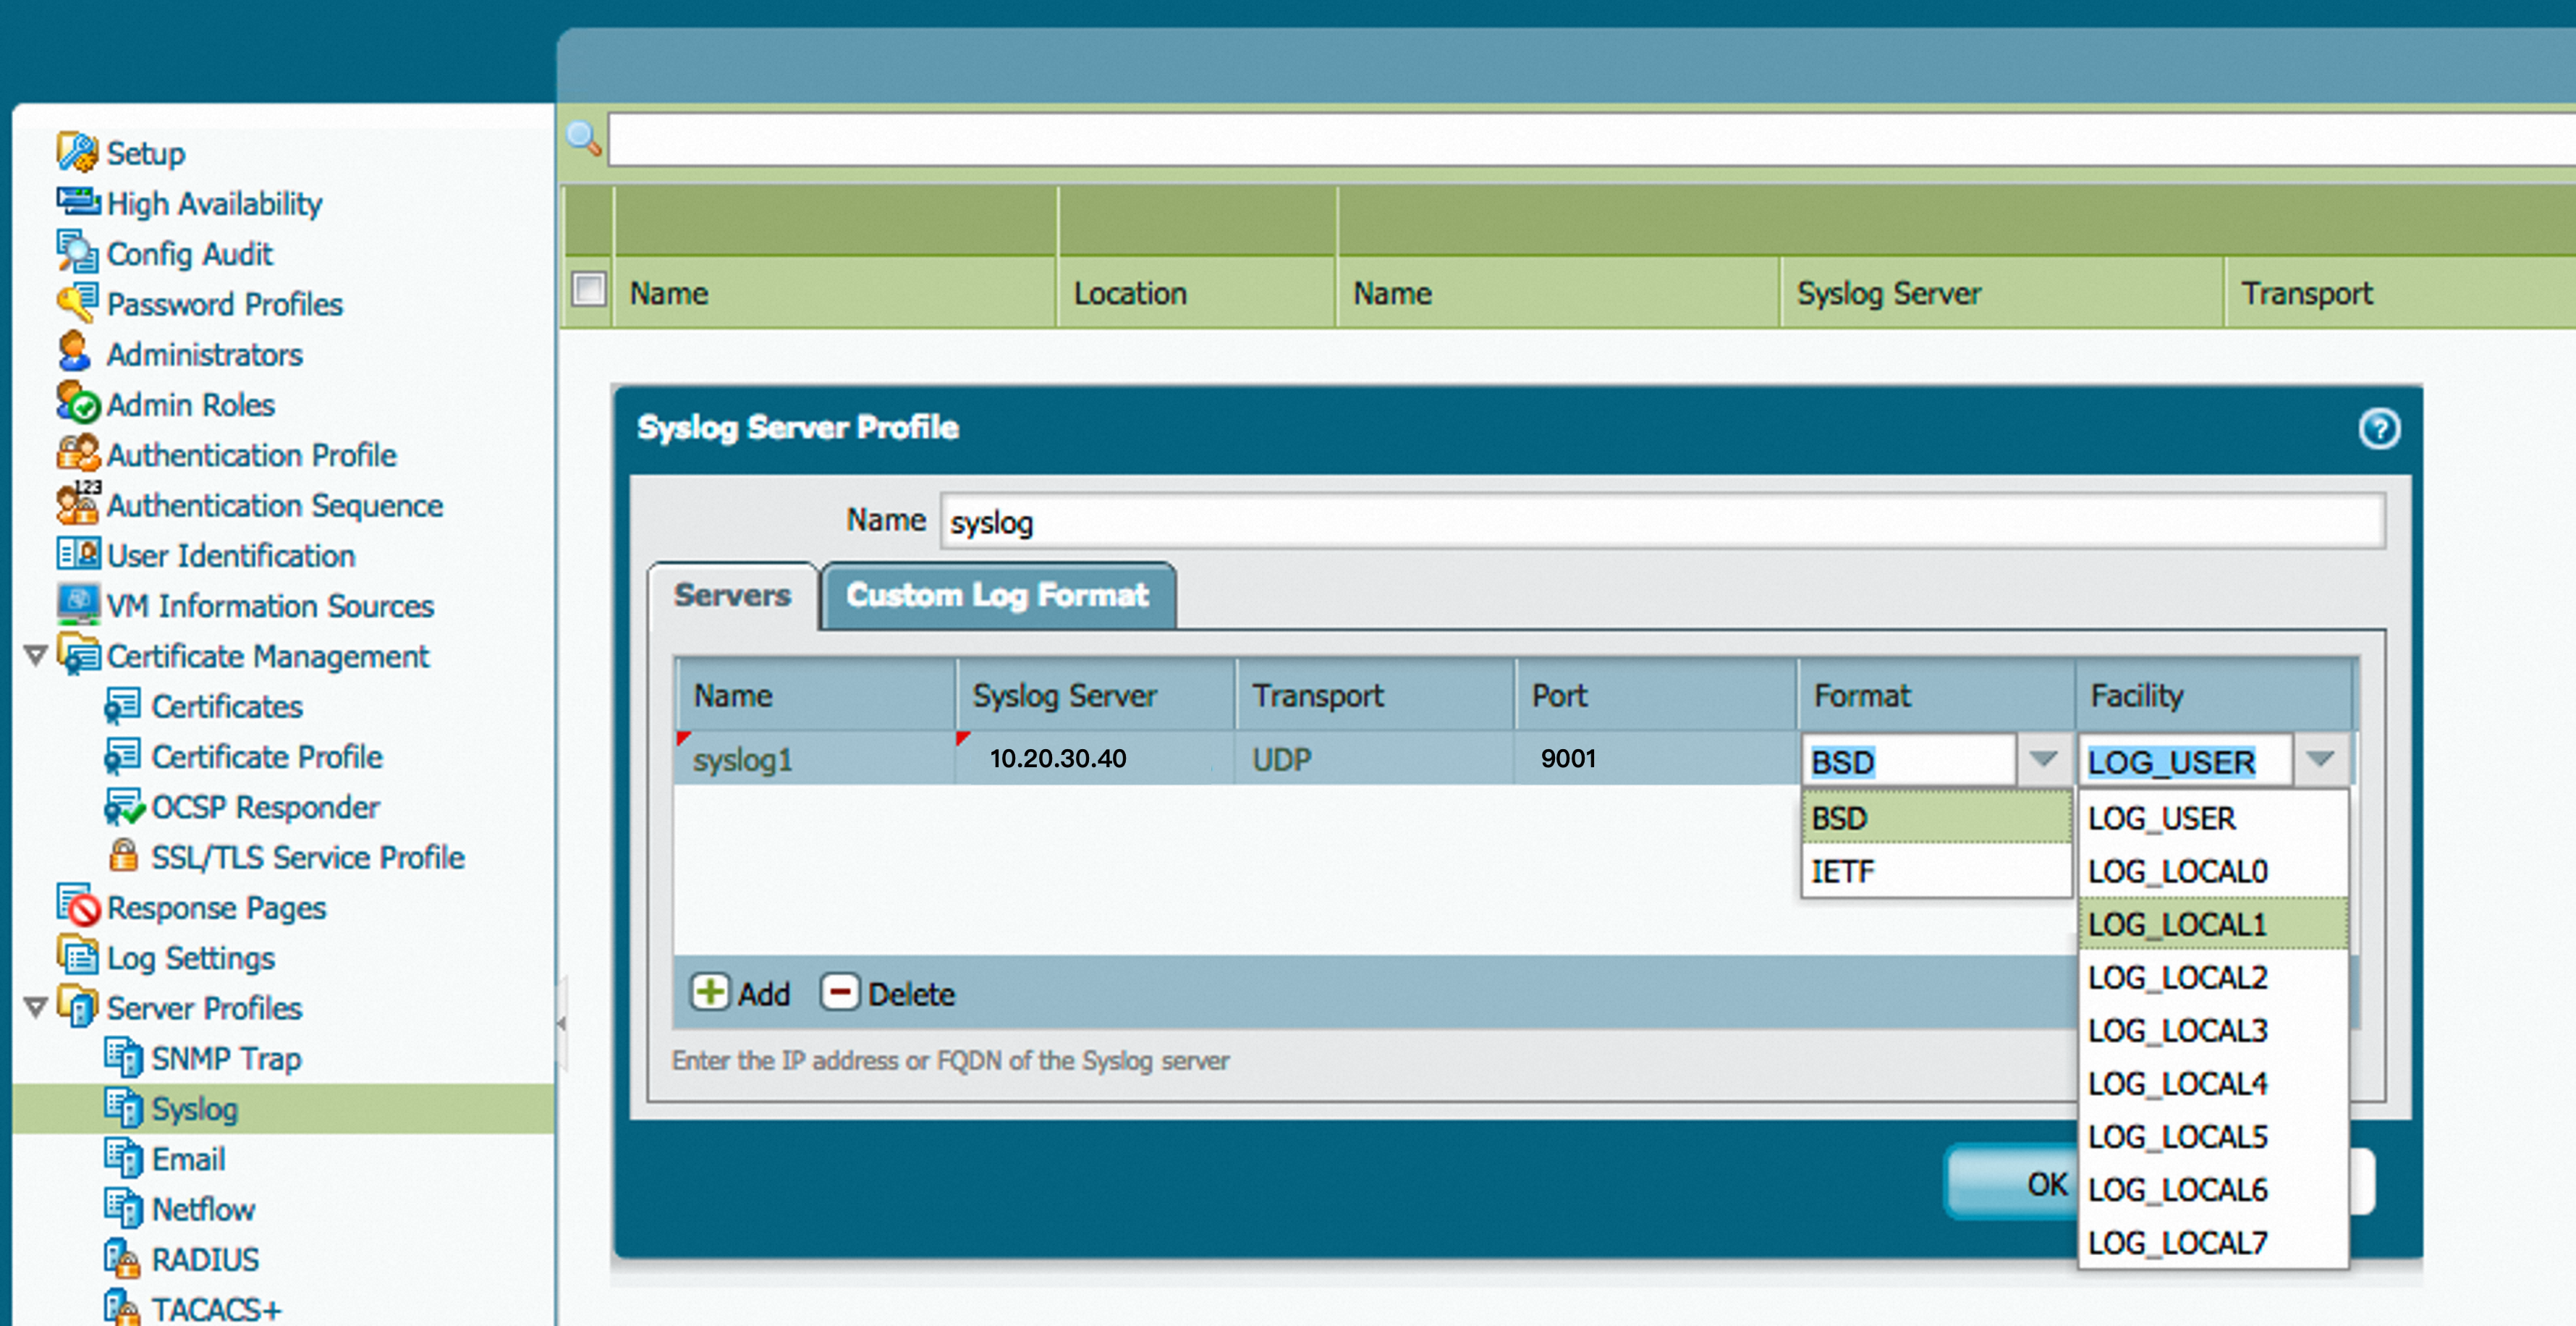Click the Netflow icon

coord(123,1208)
